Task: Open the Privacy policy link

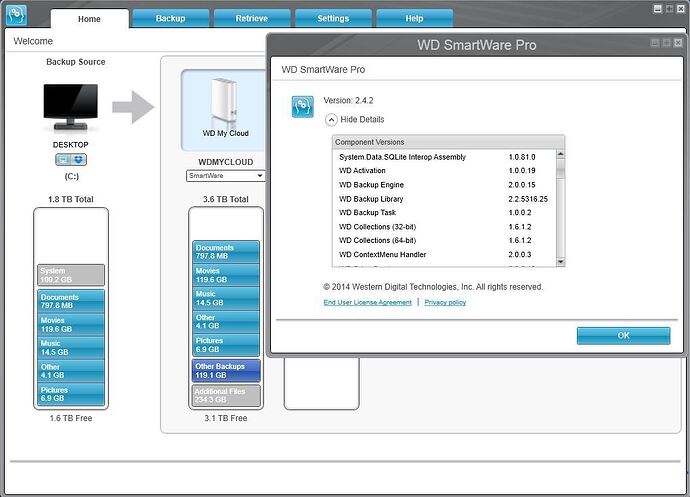Action: (445, 302)
